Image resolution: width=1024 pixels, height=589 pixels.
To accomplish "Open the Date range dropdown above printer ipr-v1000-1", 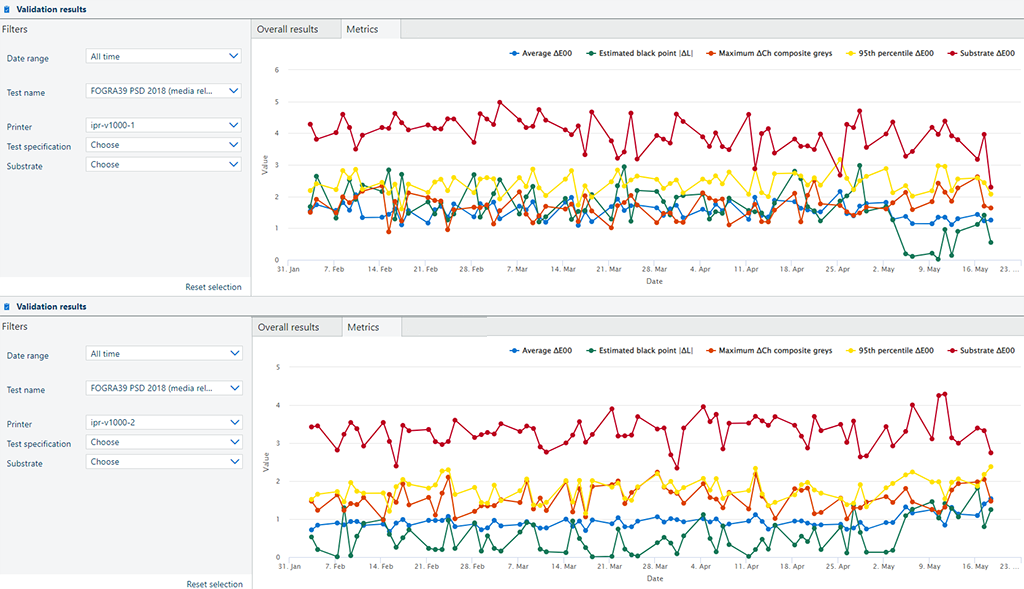I will click(164, 57).
